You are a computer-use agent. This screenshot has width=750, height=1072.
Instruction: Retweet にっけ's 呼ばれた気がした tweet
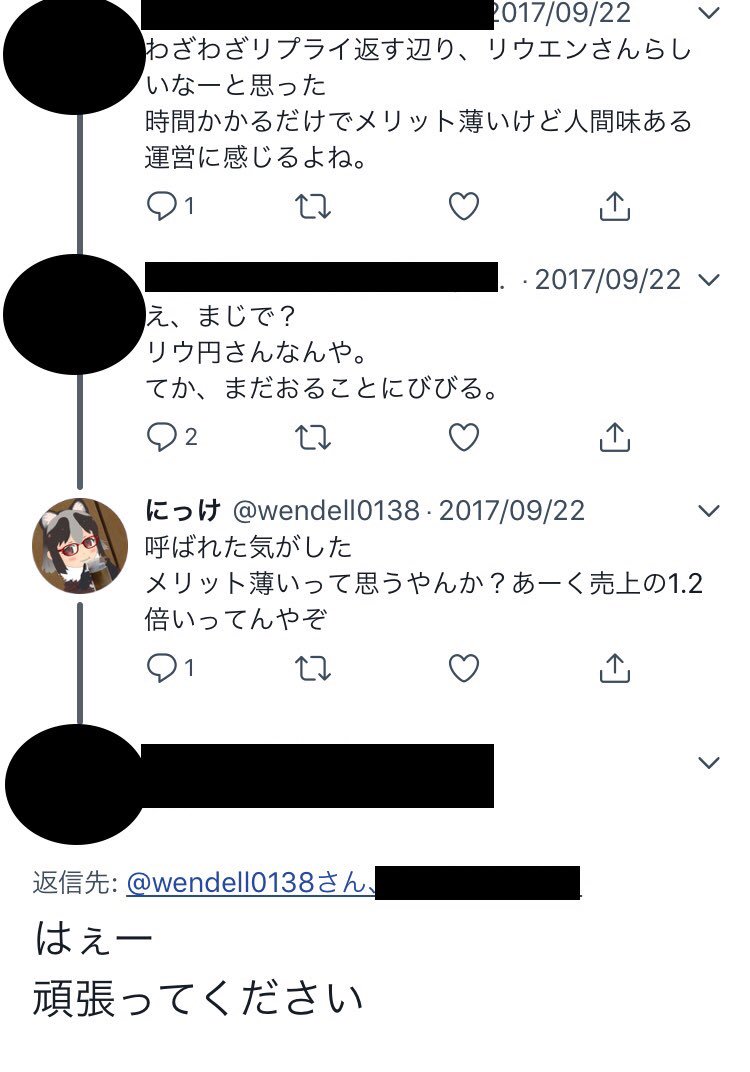click(313, 668)
